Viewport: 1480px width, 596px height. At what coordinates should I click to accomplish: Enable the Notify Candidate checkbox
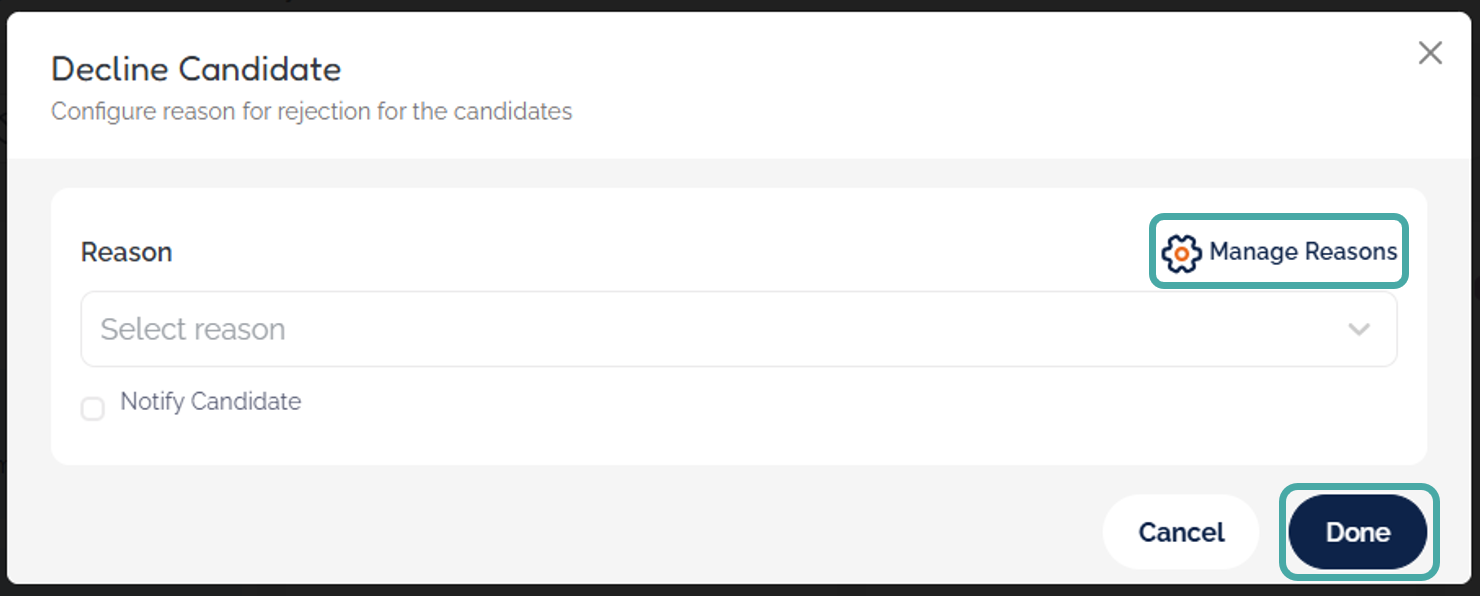pyautogui.click(x=93, y=409)
